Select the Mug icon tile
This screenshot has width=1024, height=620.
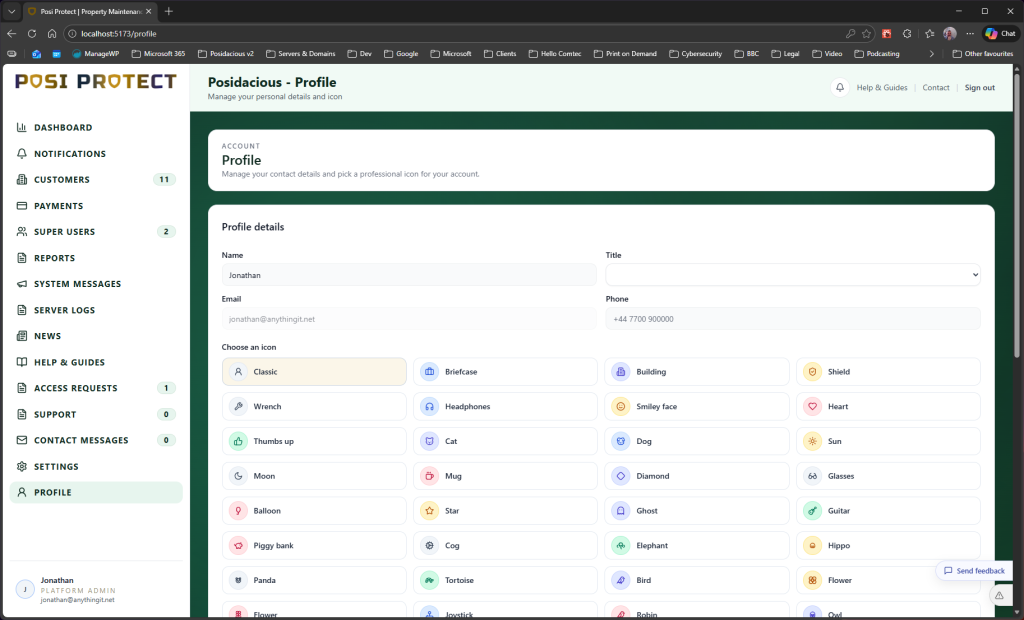click(506, 476)
